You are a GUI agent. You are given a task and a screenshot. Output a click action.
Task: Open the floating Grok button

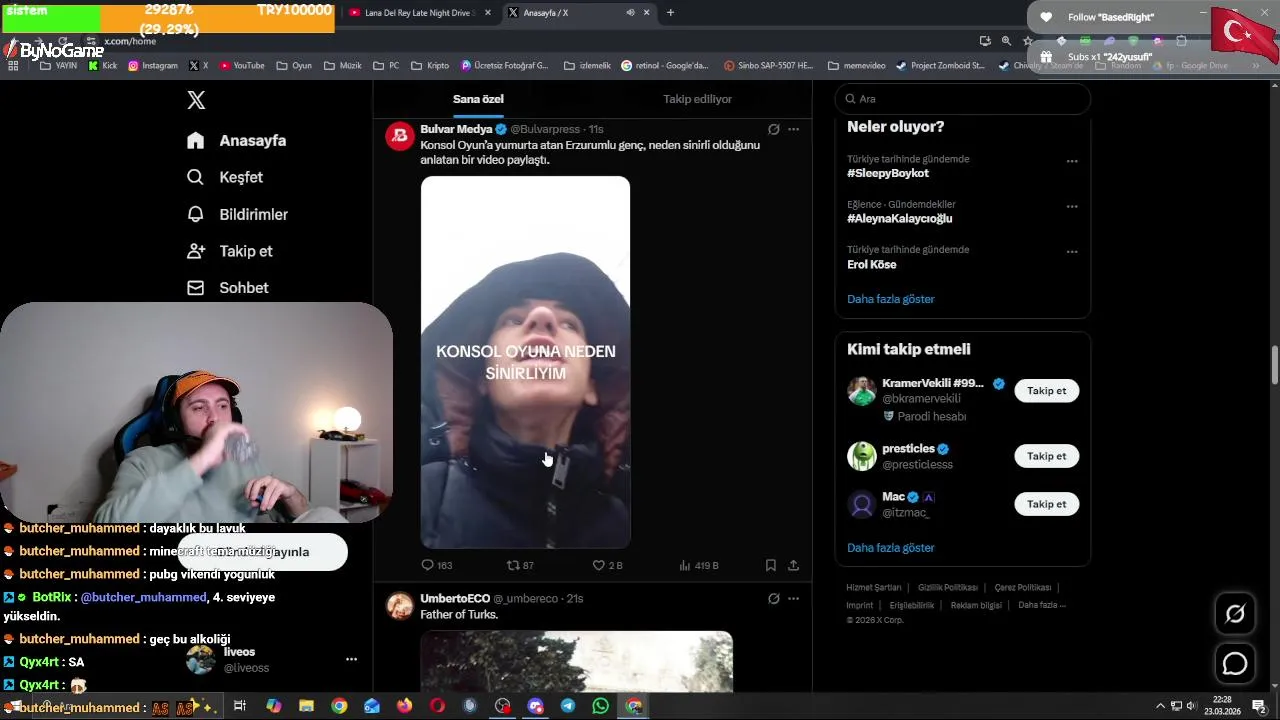click(1235, 614)
